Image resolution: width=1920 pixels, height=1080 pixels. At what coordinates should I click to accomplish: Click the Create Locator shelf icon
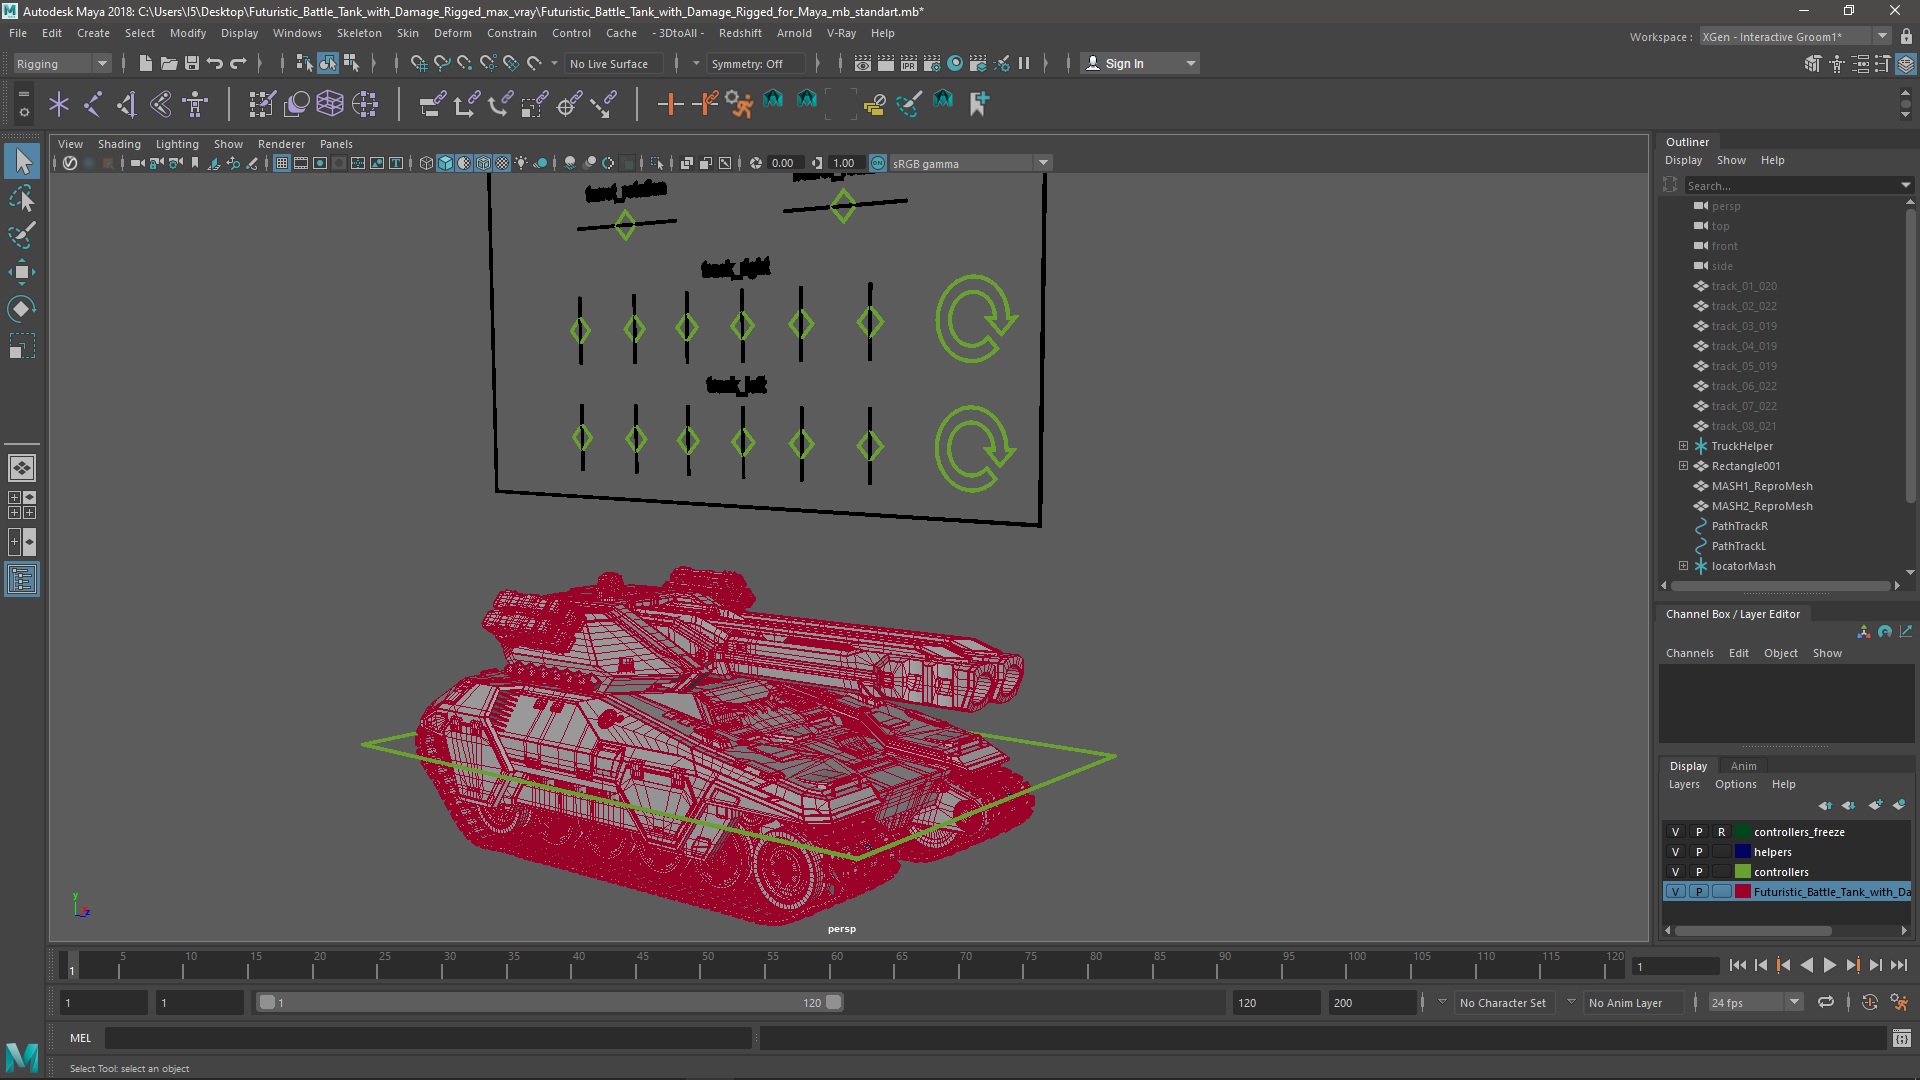point(59,104)
